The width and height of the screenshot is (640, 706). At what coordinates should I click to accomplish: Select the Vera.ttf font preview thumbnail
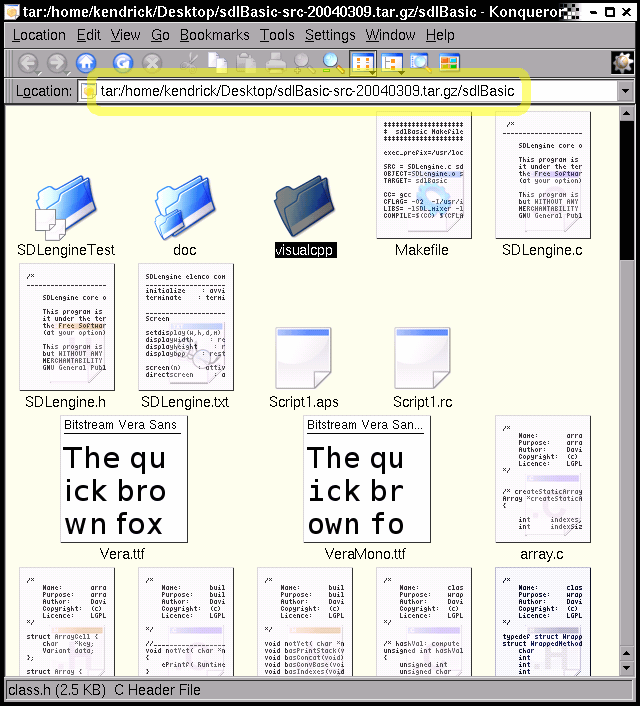tap(124, 480)
